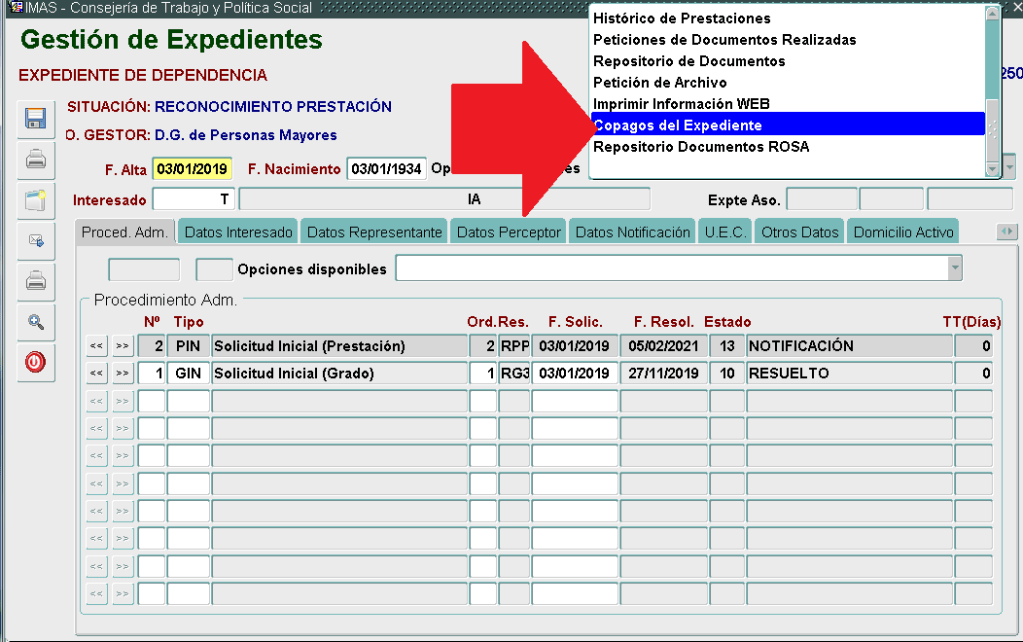
Task: Open the Domicilio Activo tab
Action: point(903,232)
